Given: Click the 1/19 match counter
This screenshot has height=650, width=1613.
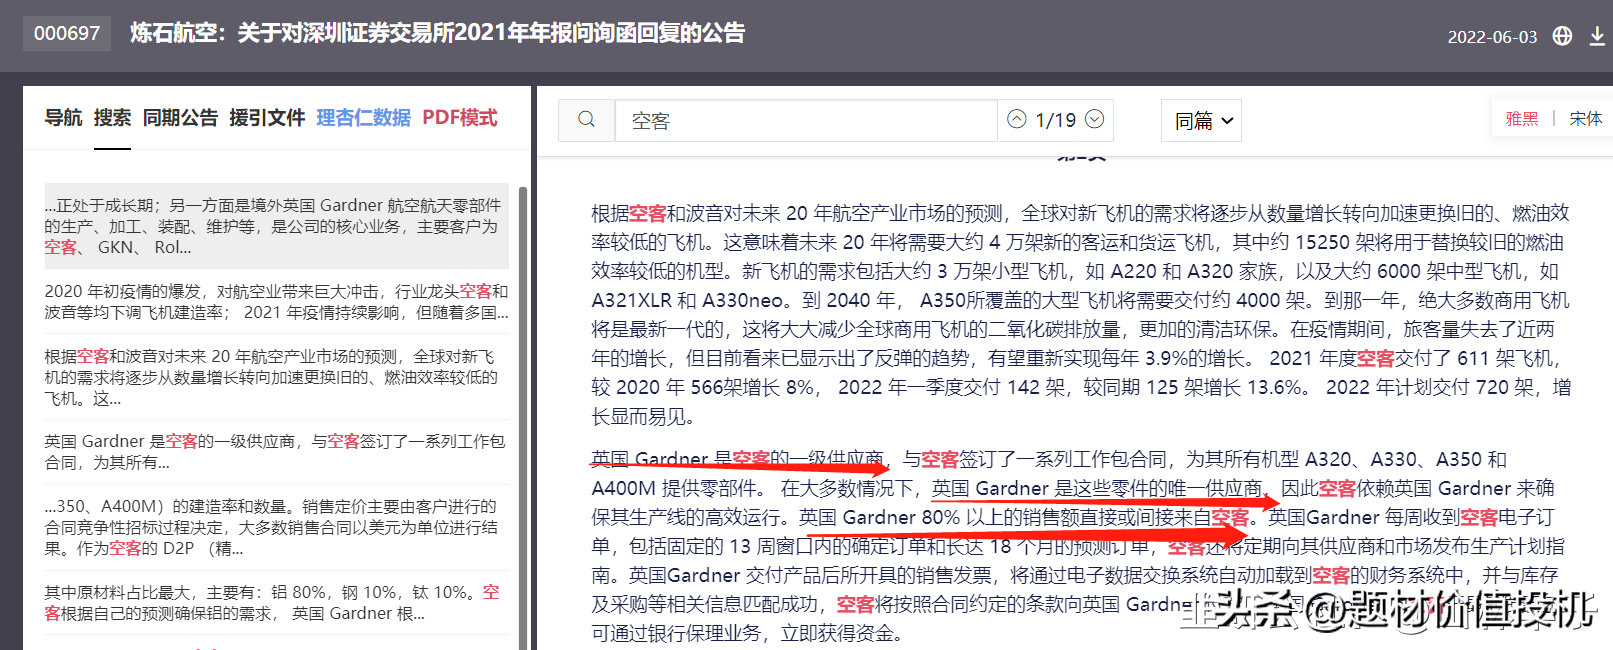Looking at the screenshot, I should click(1056, 120).
